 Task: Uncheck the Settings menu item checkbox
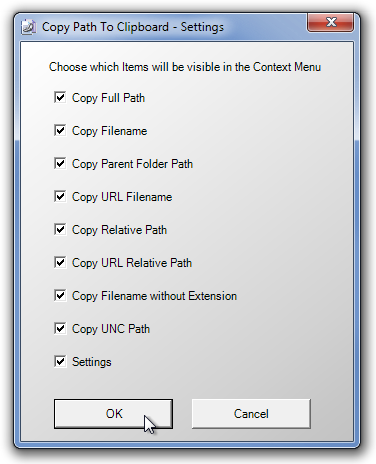60,361
